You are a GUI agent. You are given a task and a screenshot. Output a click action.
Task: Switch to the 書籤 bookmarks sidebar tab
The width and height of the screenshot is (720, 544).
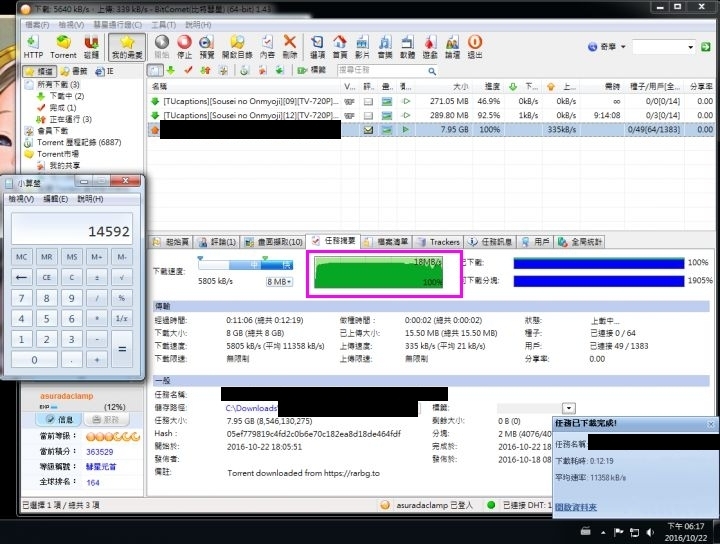click(x=74, y=71)
